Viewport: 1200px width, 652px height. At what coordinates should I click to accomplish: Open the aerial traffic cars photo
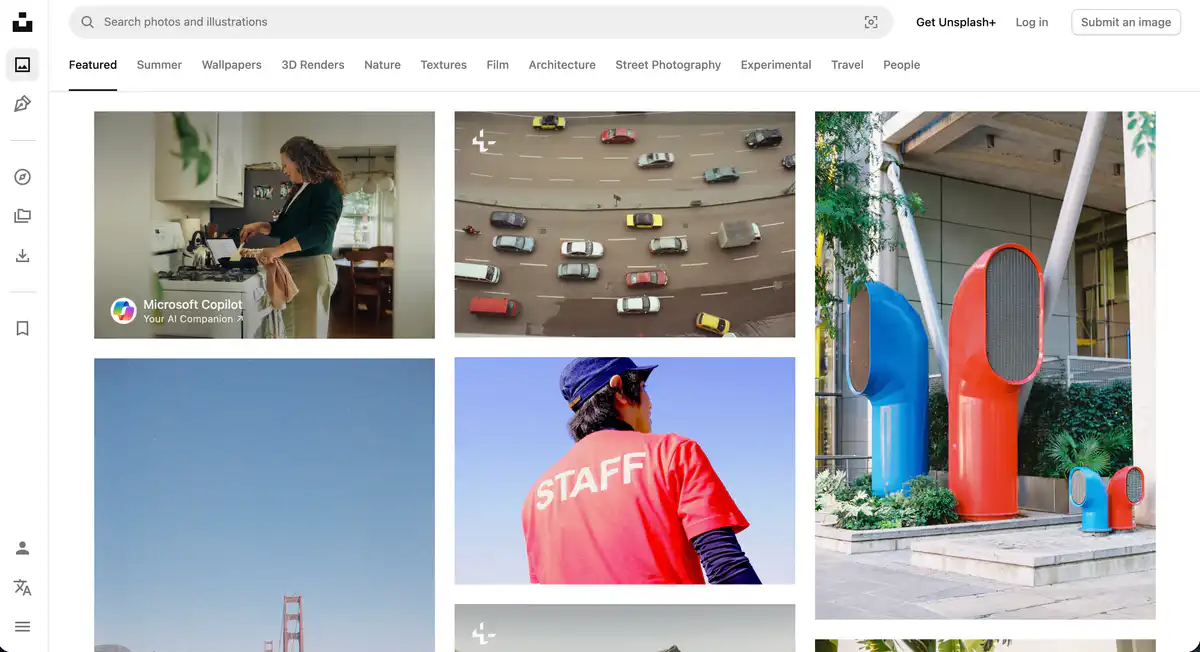(625, 224)
